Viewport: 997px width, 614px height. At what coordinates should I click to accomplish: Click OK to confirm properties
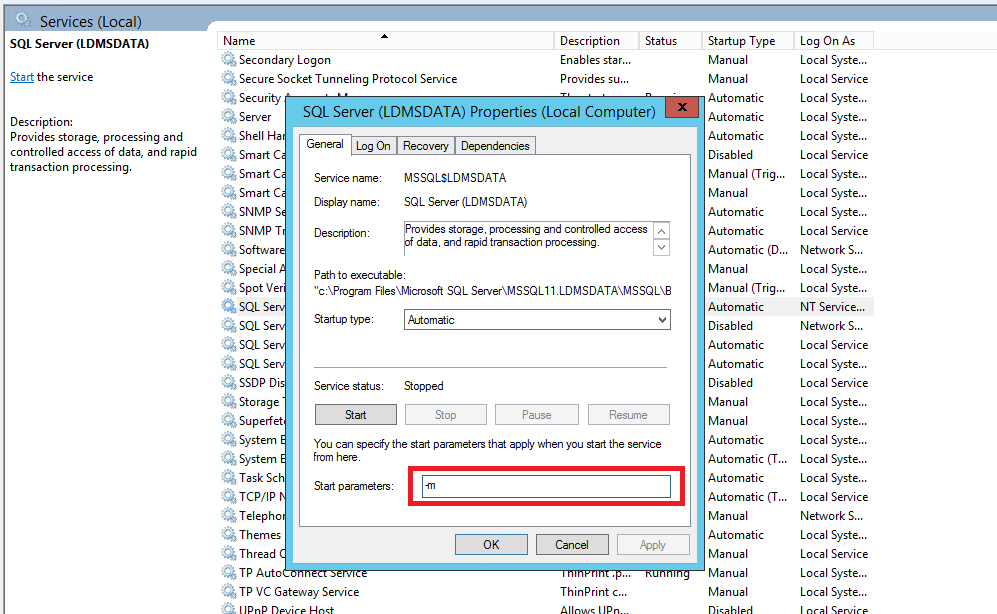click(491, 545)
